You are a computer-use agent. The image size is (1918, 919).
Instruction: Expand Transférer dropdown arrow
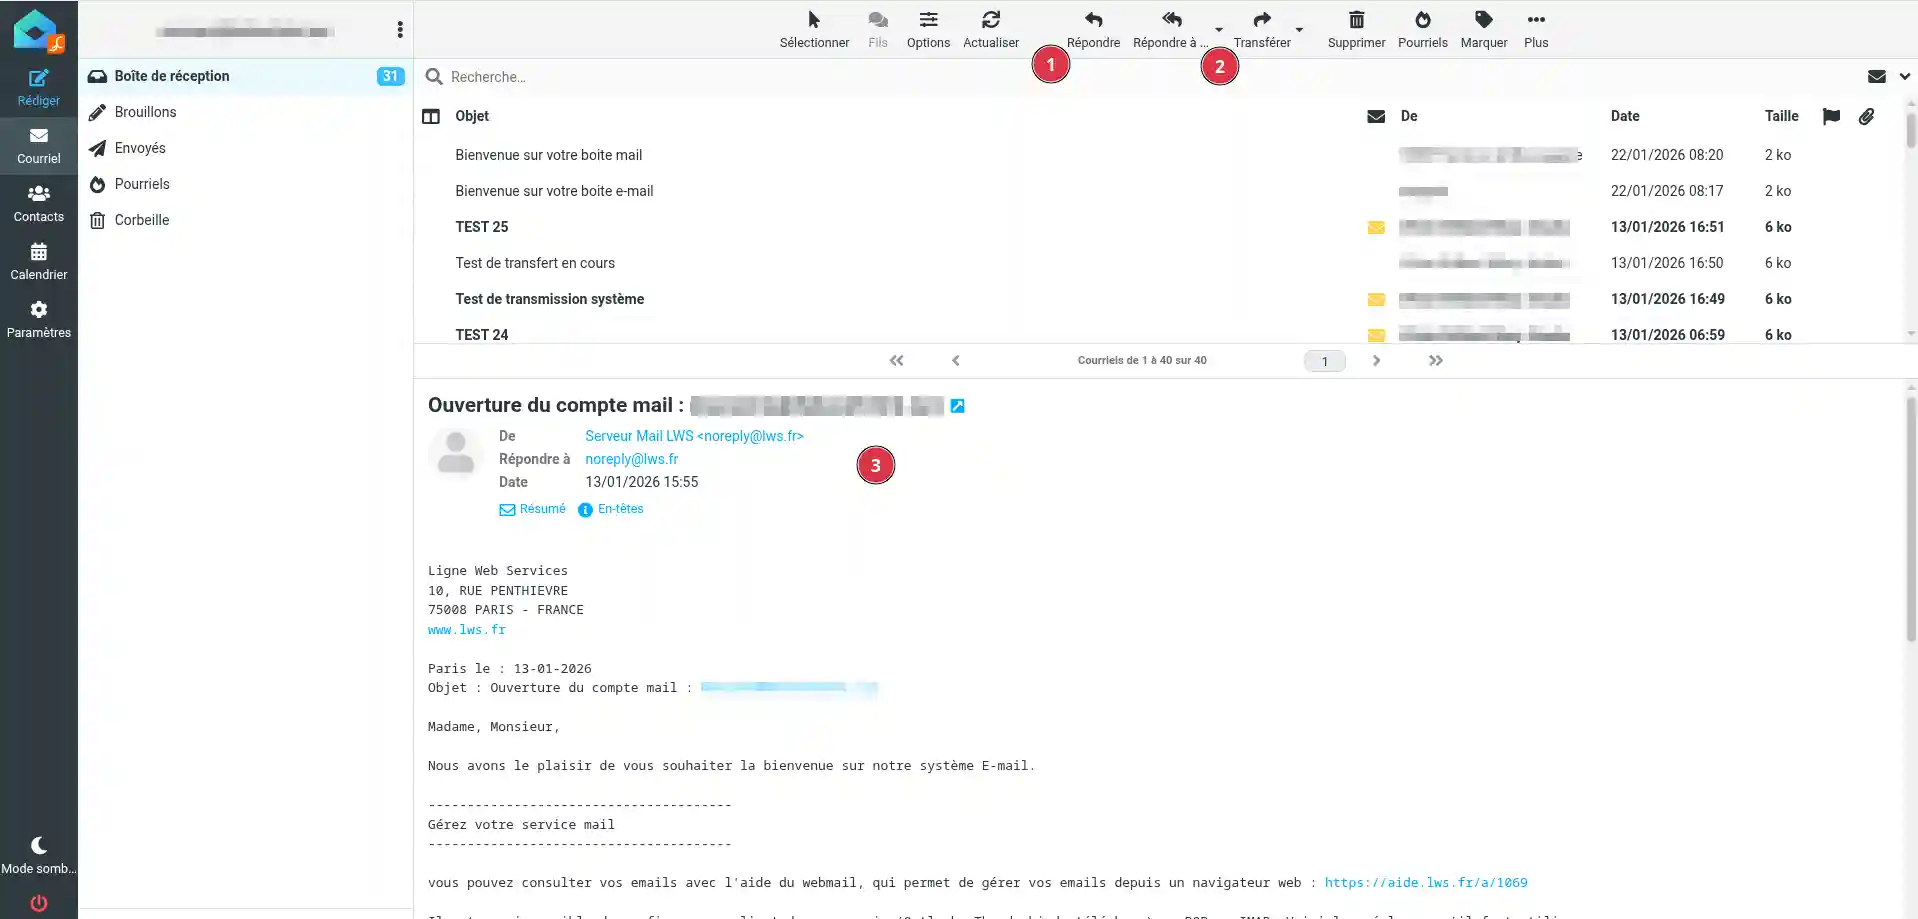coord(1299,29)
